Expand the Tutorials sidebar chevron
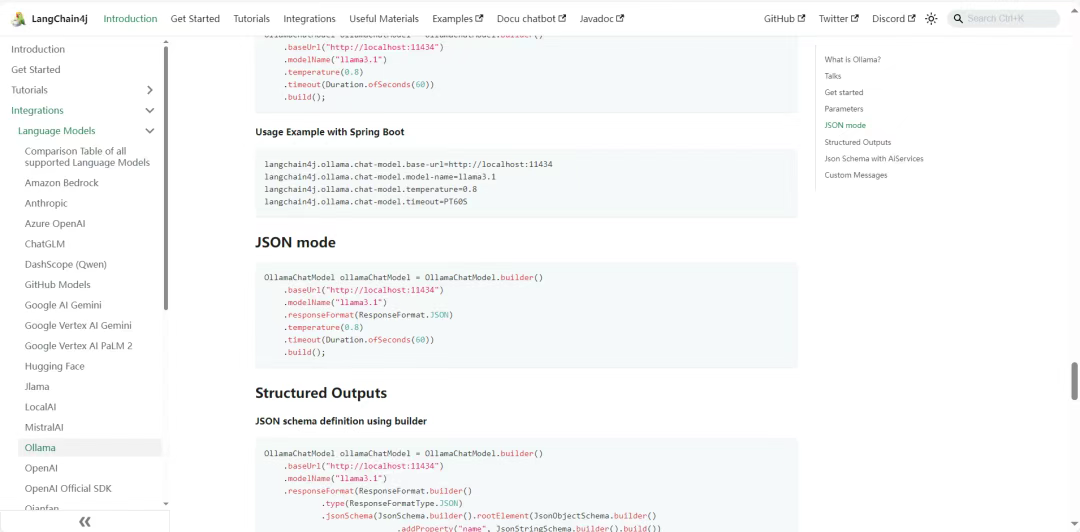The height and width of the screenshot is (532, 1080). coord(149,90)
